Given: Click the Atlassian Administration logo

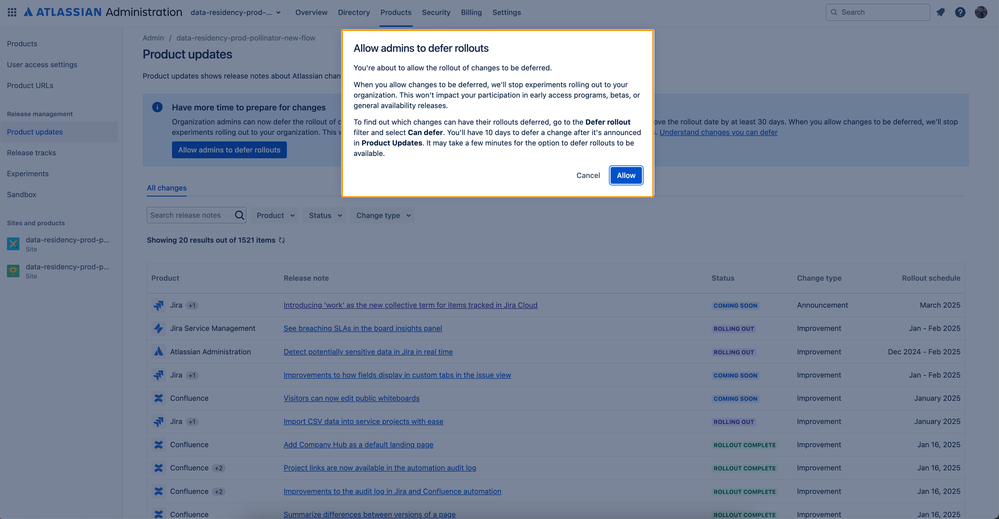Looking at the screenshot, I should (x=103, y=12).
